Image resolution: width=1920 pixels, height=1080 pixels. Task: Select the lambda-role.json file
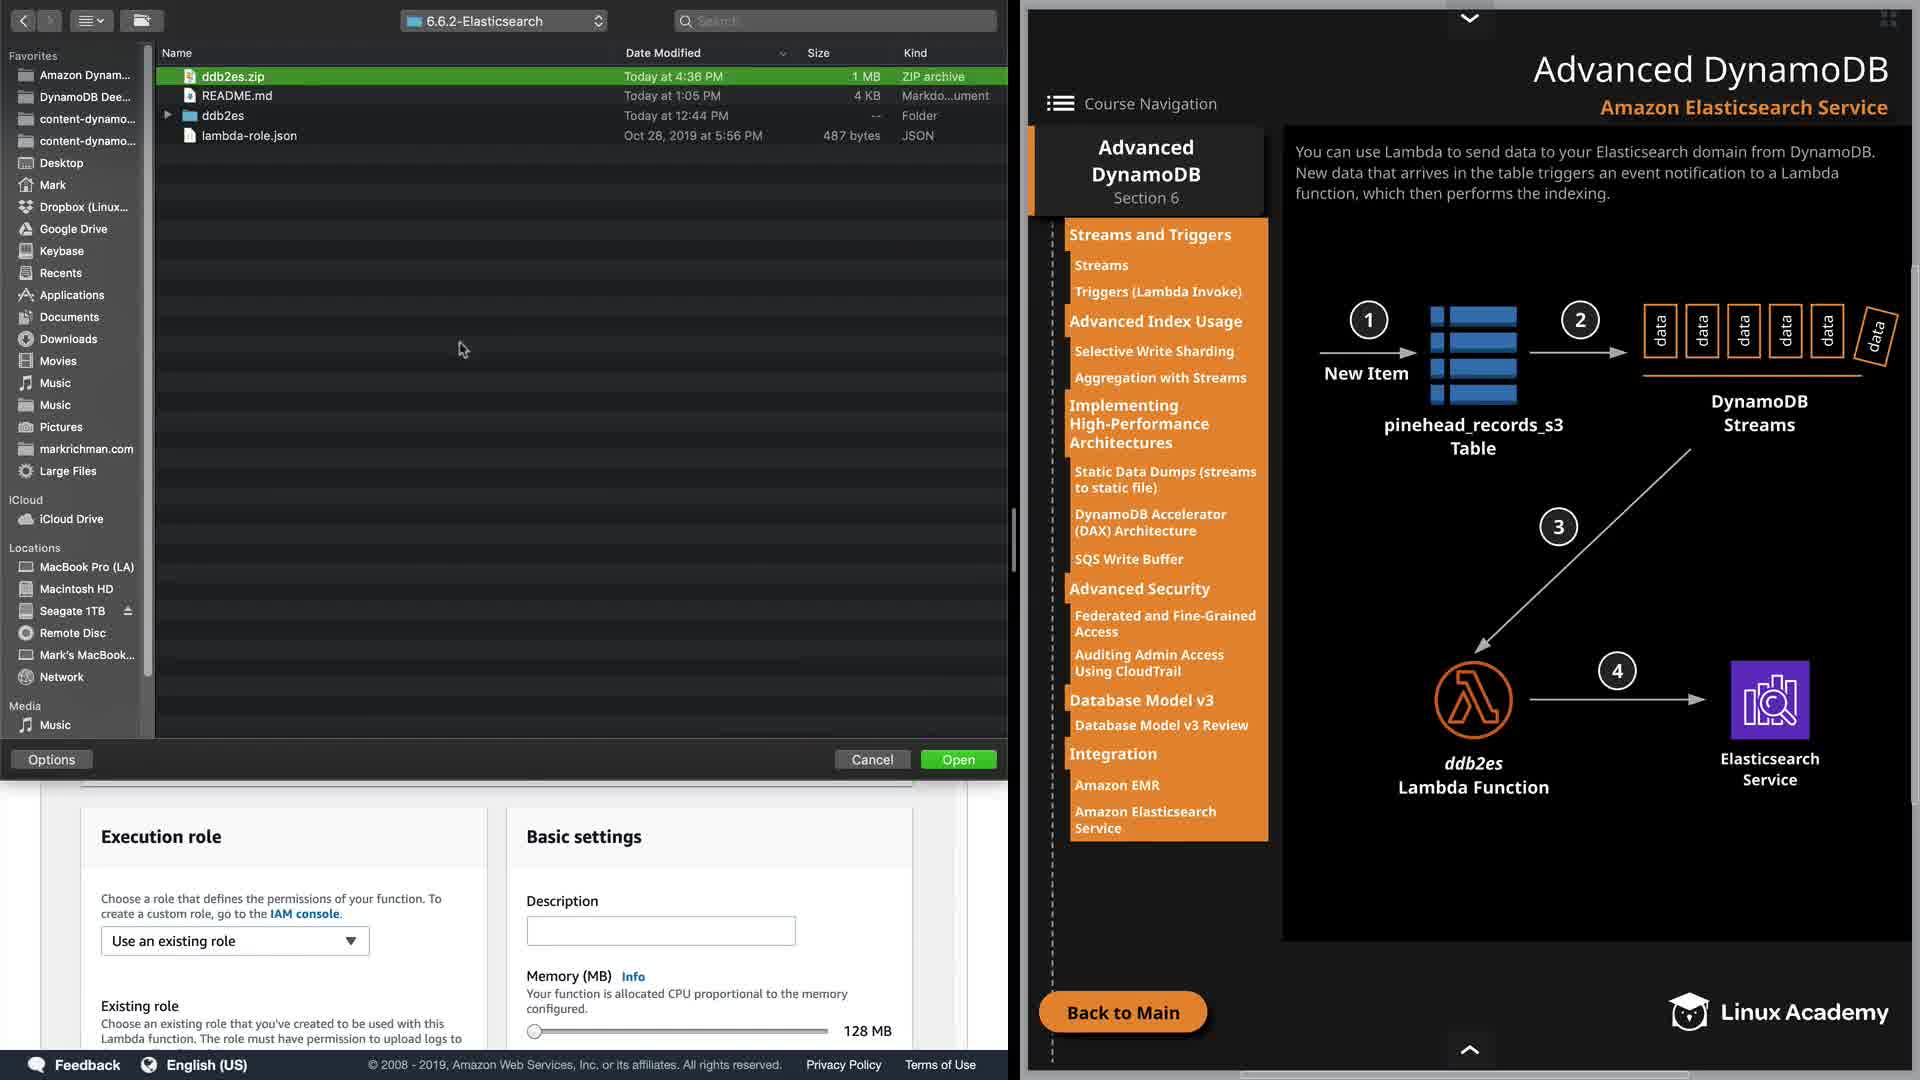(249, 136)
